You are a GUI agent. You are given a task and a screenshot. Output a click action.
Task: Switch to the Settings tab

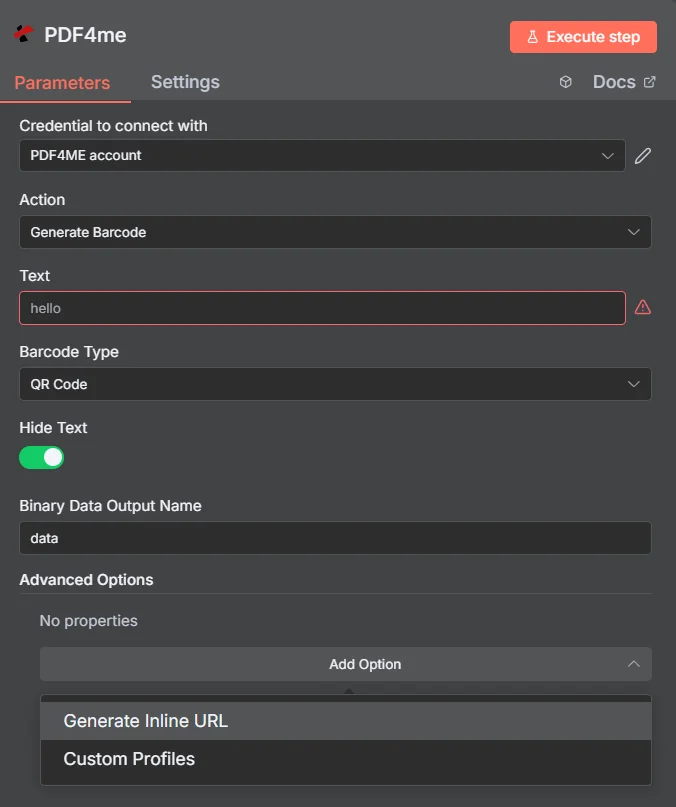tap(185, 82)
